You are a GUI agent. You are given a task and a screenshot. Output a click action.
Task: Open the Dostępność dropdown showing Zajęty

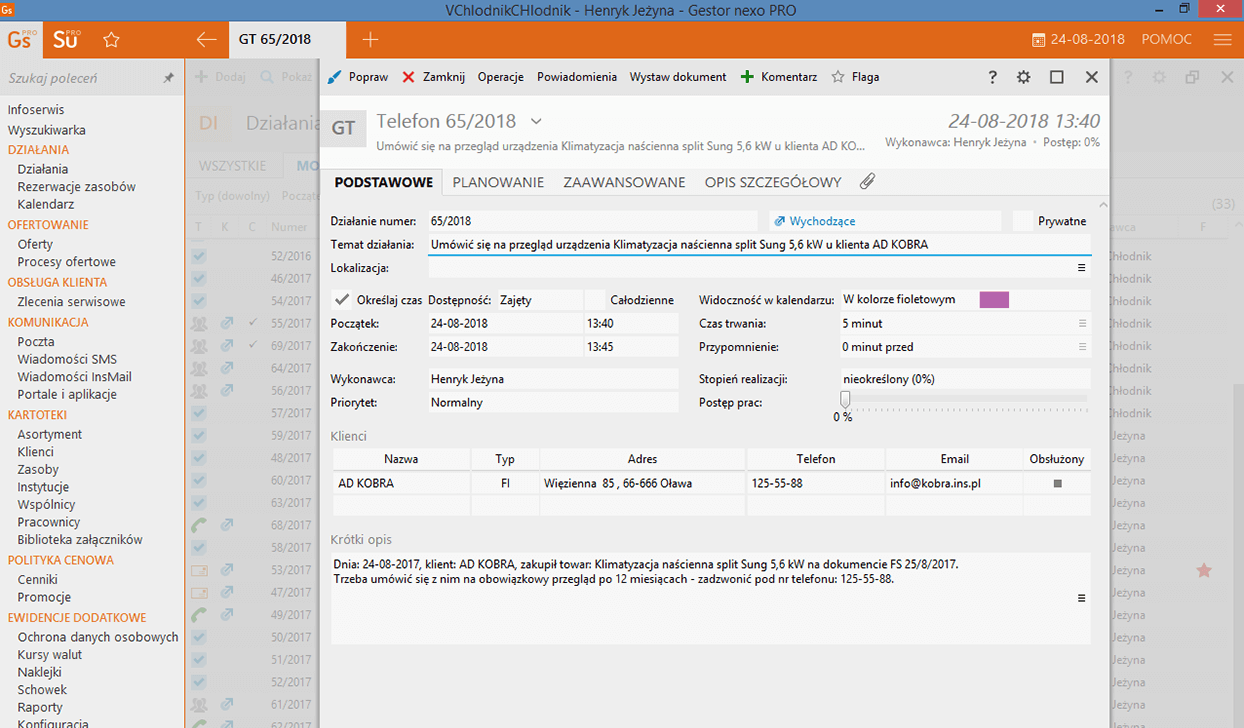pyautogui.click(x=539, y=299)
